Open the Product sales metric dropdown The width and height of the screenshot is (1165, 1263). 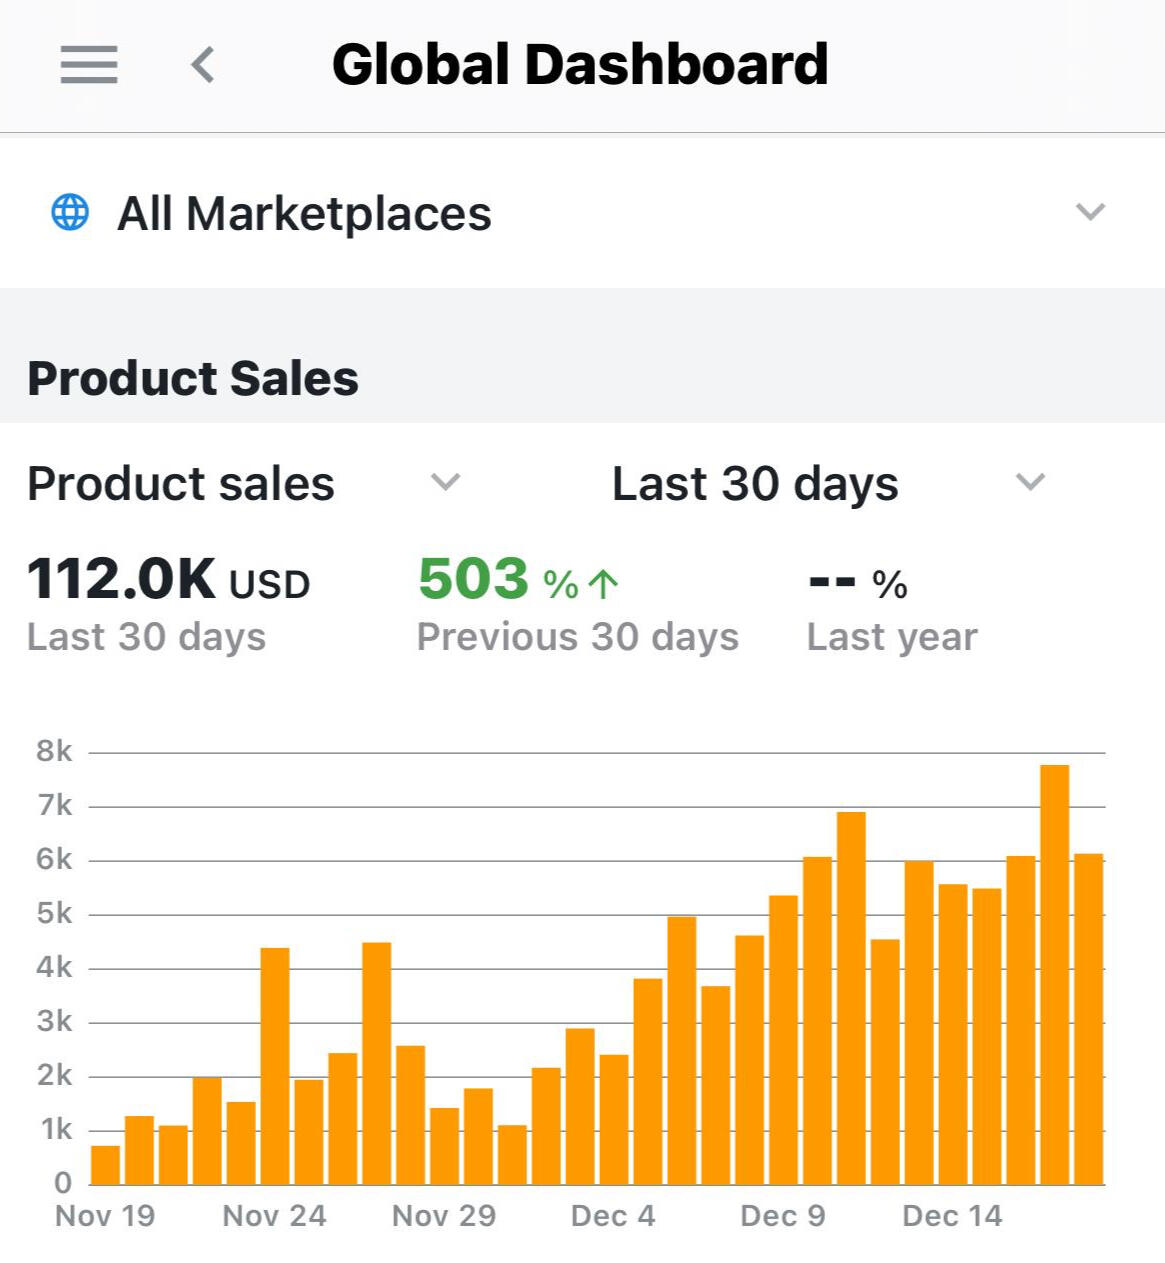pos(444,483)
